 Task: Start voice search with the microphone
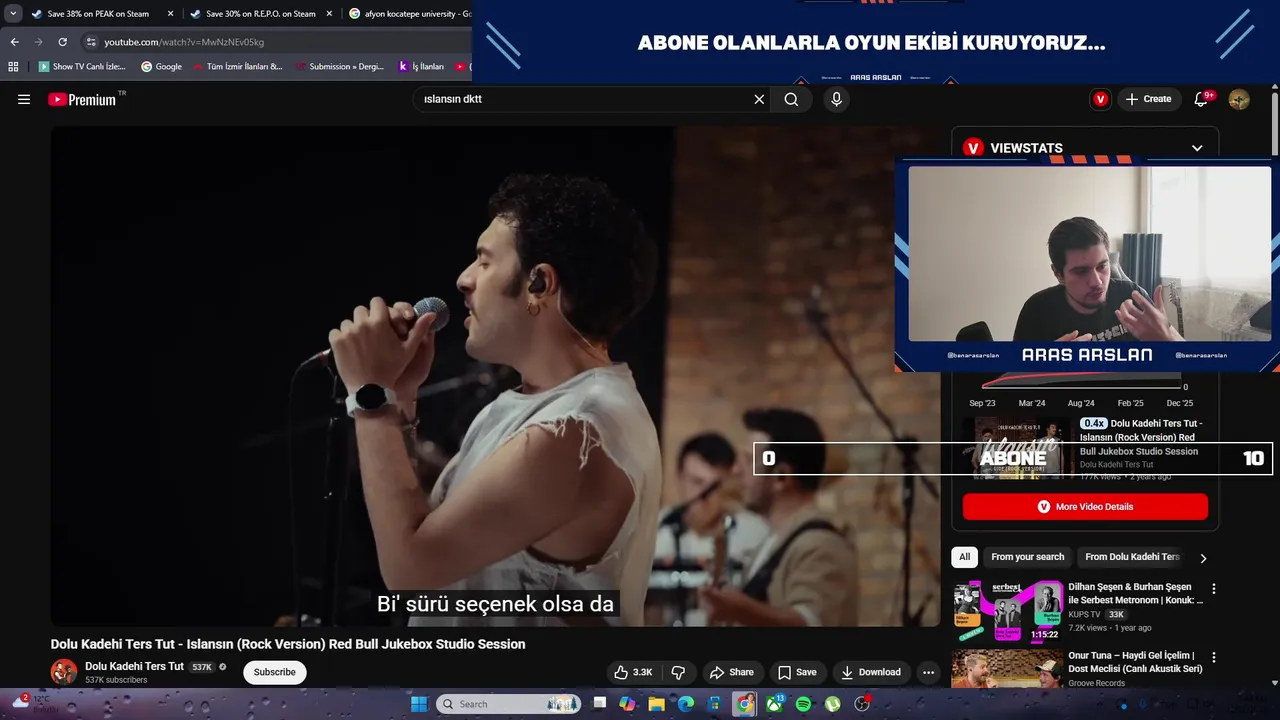coord(837,99)
